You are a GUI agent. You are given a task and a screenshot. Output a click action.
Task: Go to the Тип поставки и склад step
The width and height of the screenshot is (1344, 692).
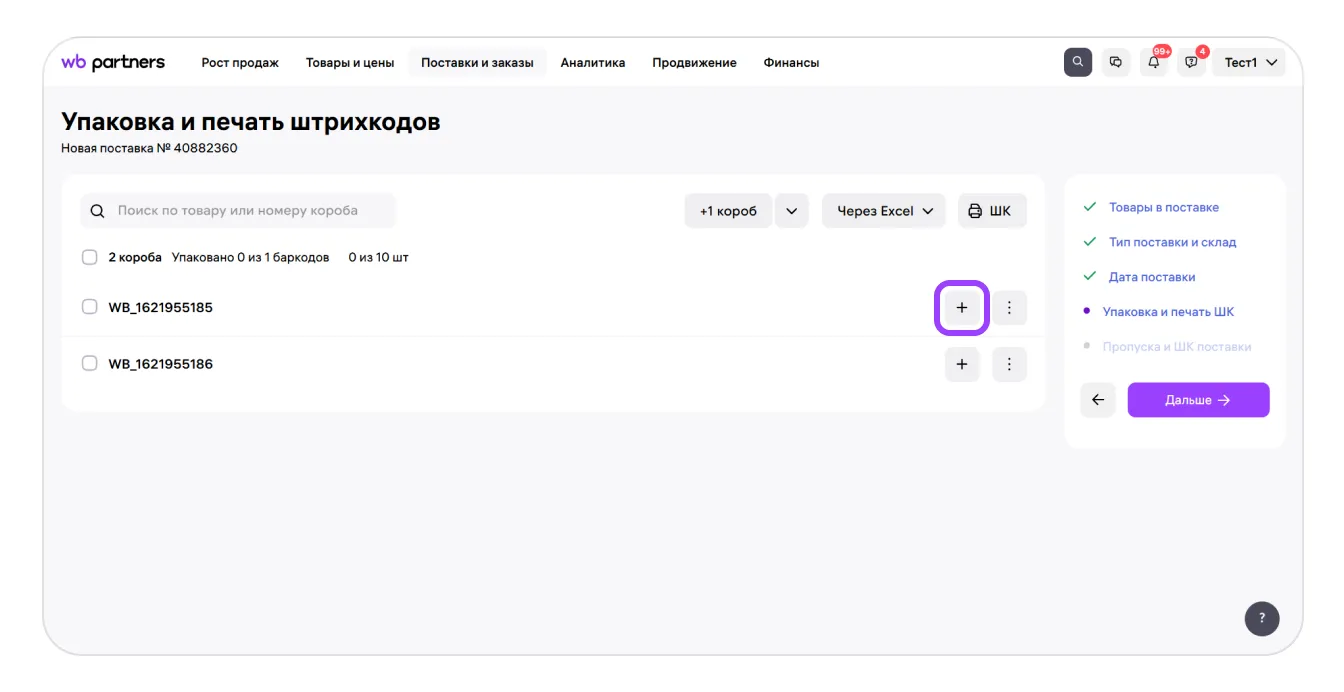pyautogui.click(x=1172, y=242)
